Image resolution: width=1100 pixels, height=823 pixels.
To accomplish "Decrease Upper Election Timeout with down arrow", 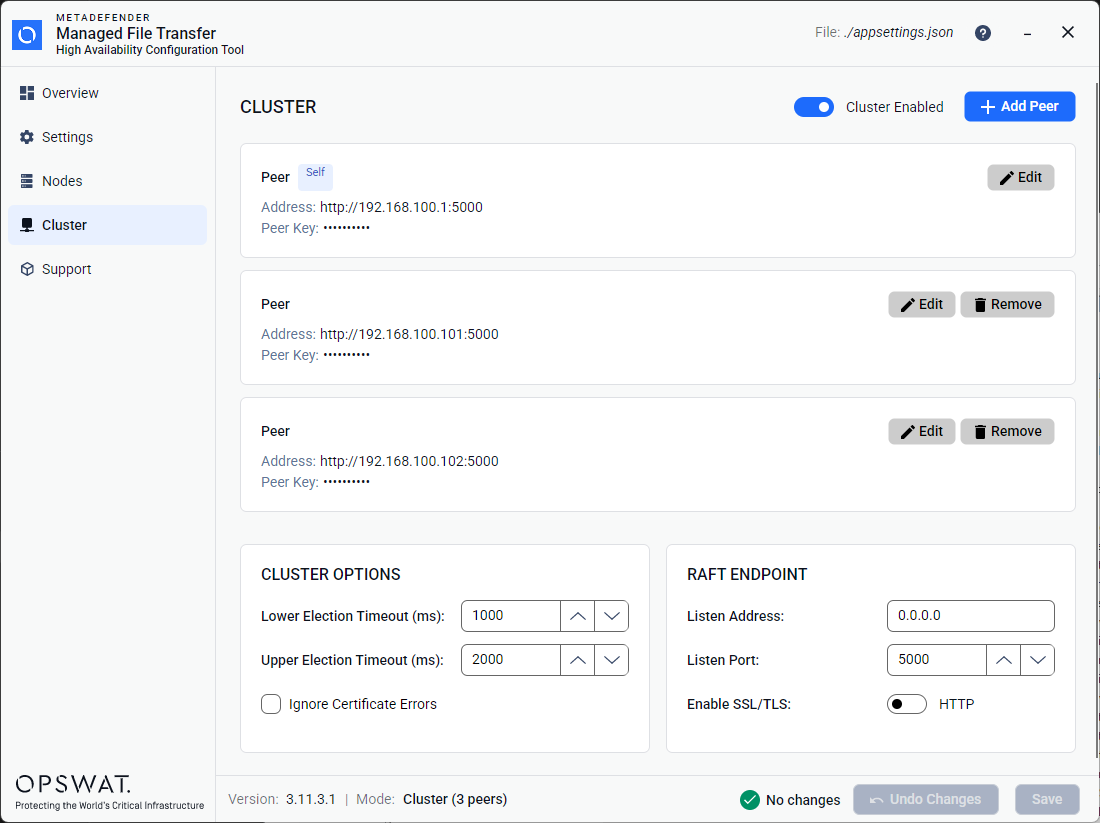I will 612,660.
